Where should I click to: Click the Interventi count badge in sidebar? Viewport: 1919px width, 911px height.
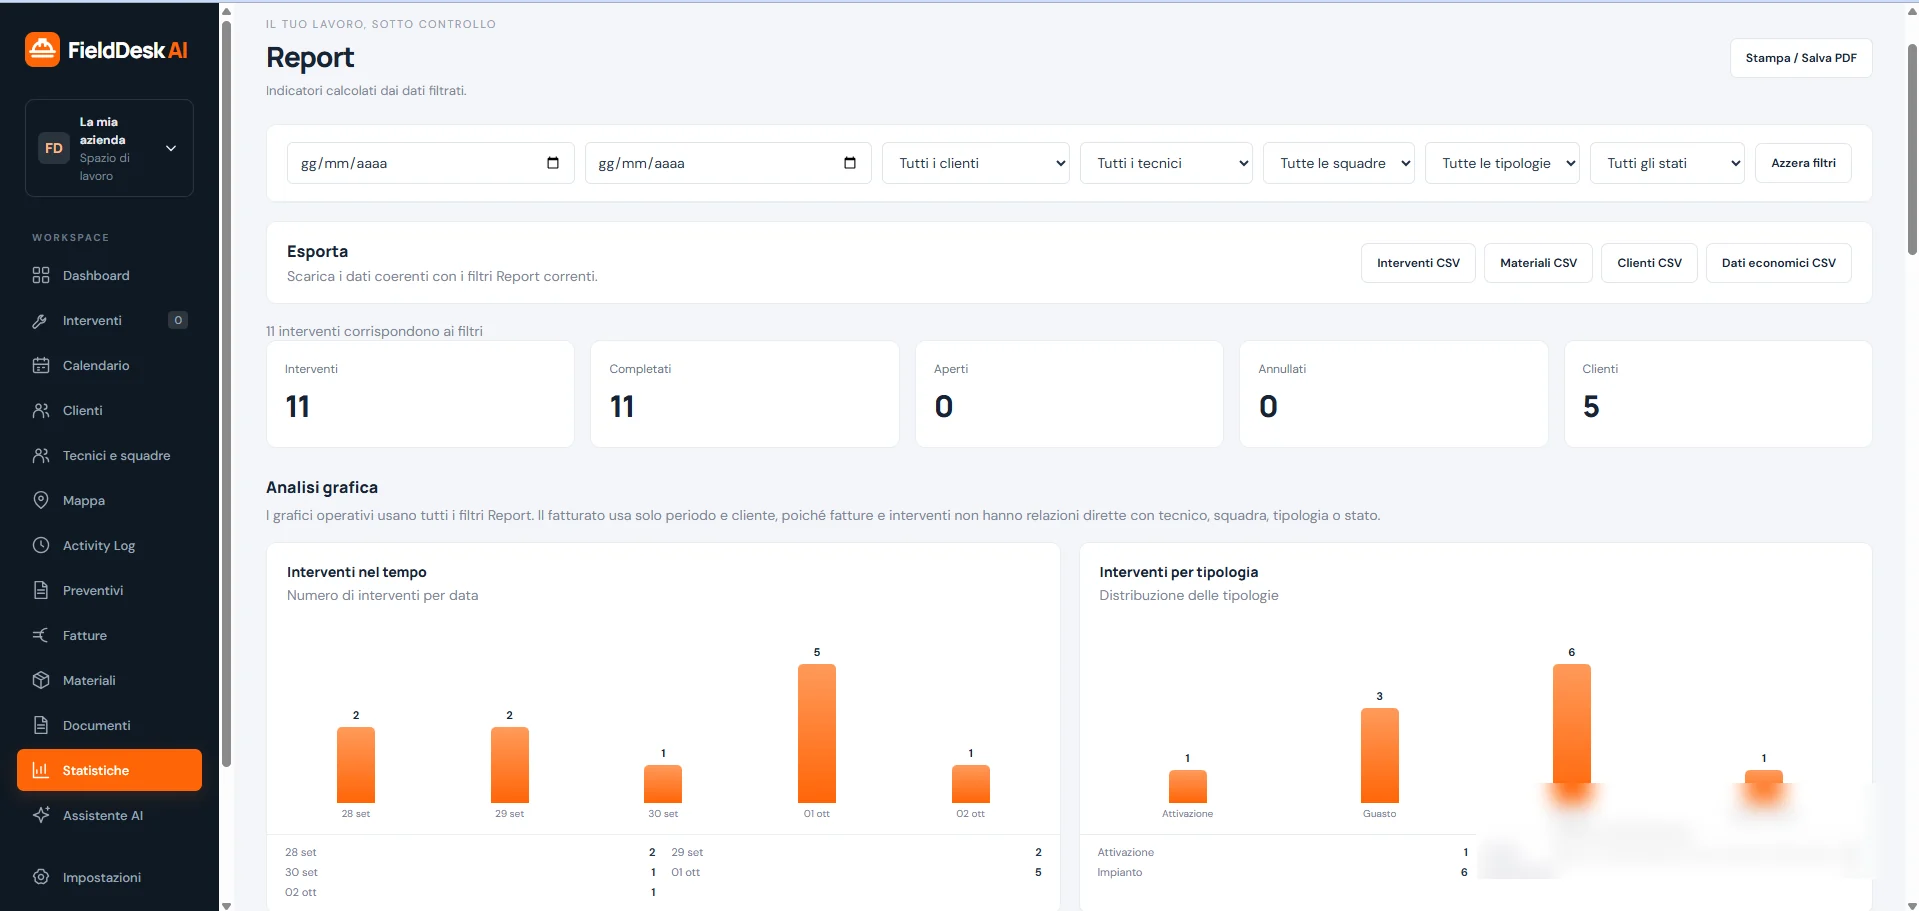coord(178,320)
